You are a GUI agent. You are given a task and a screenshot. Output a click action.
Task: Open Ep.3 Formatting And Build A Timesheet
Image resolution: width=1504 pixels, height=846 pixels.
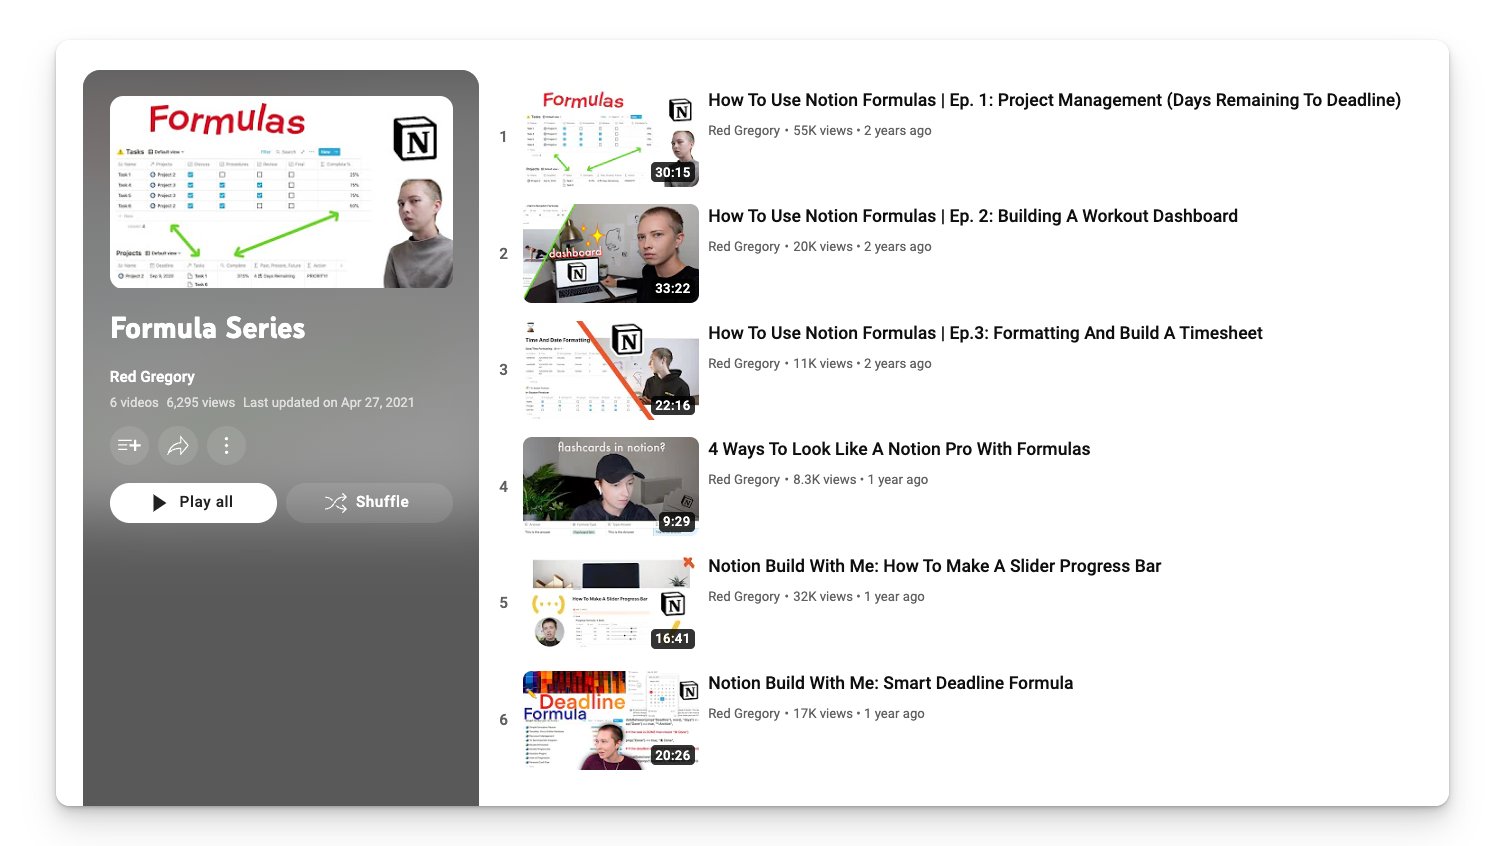[985, 333]
